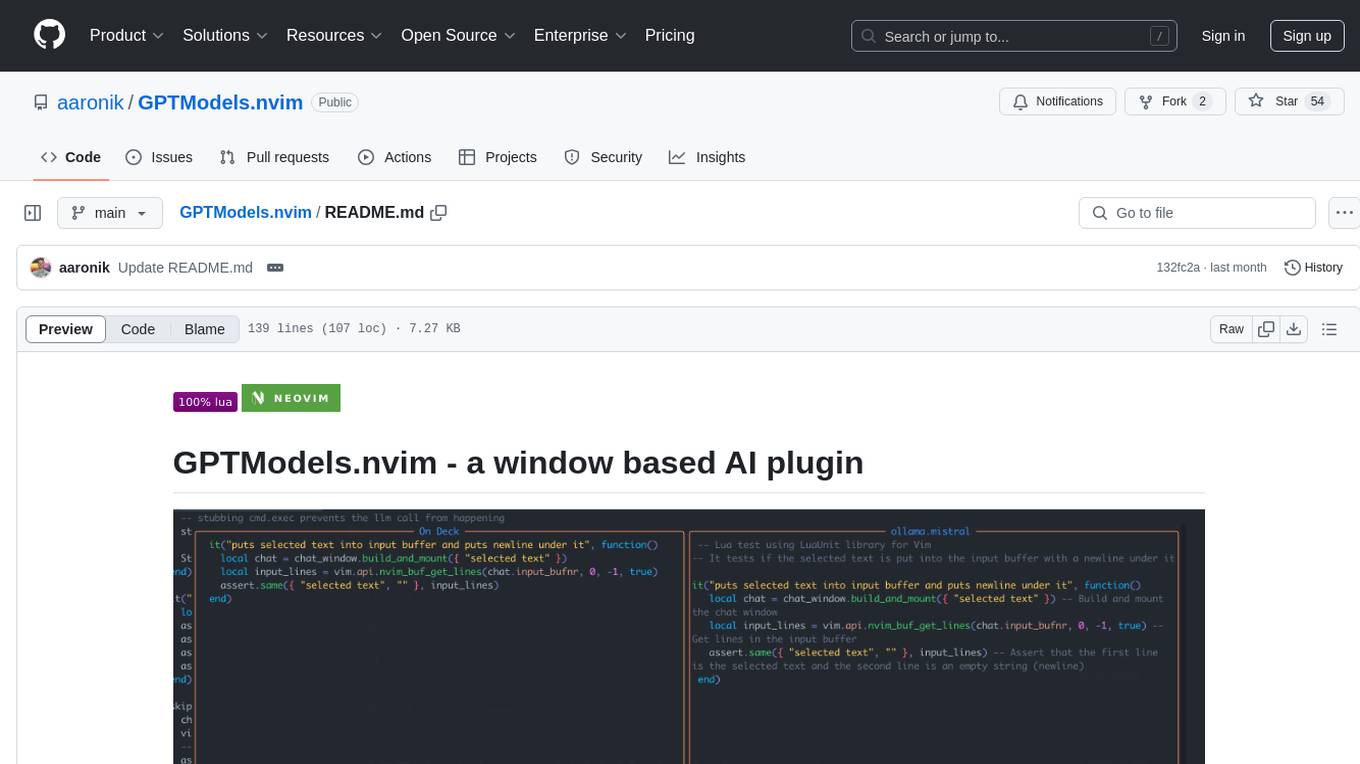Open the Update README.md commit

click(x=185, y=268)
